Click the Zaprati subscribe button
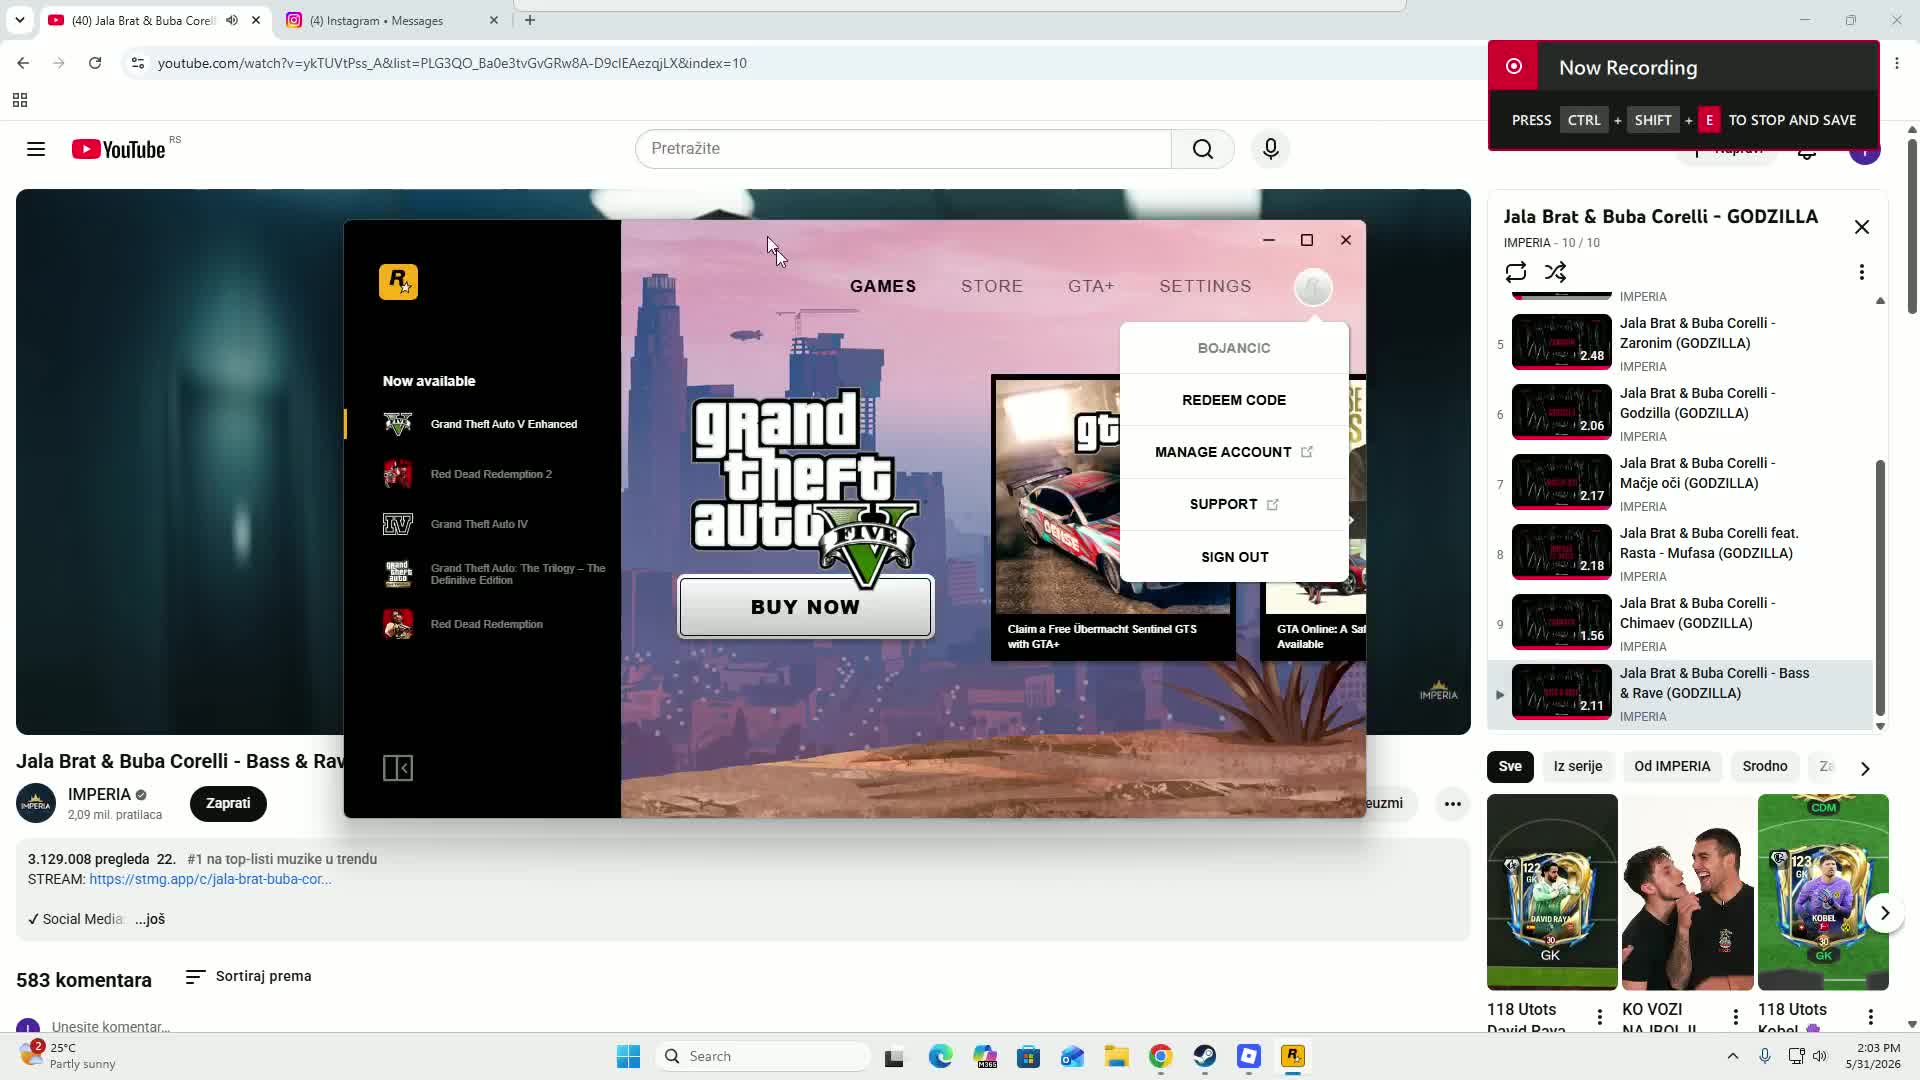Viewport: 1920px width, 1080px height. 228,803
